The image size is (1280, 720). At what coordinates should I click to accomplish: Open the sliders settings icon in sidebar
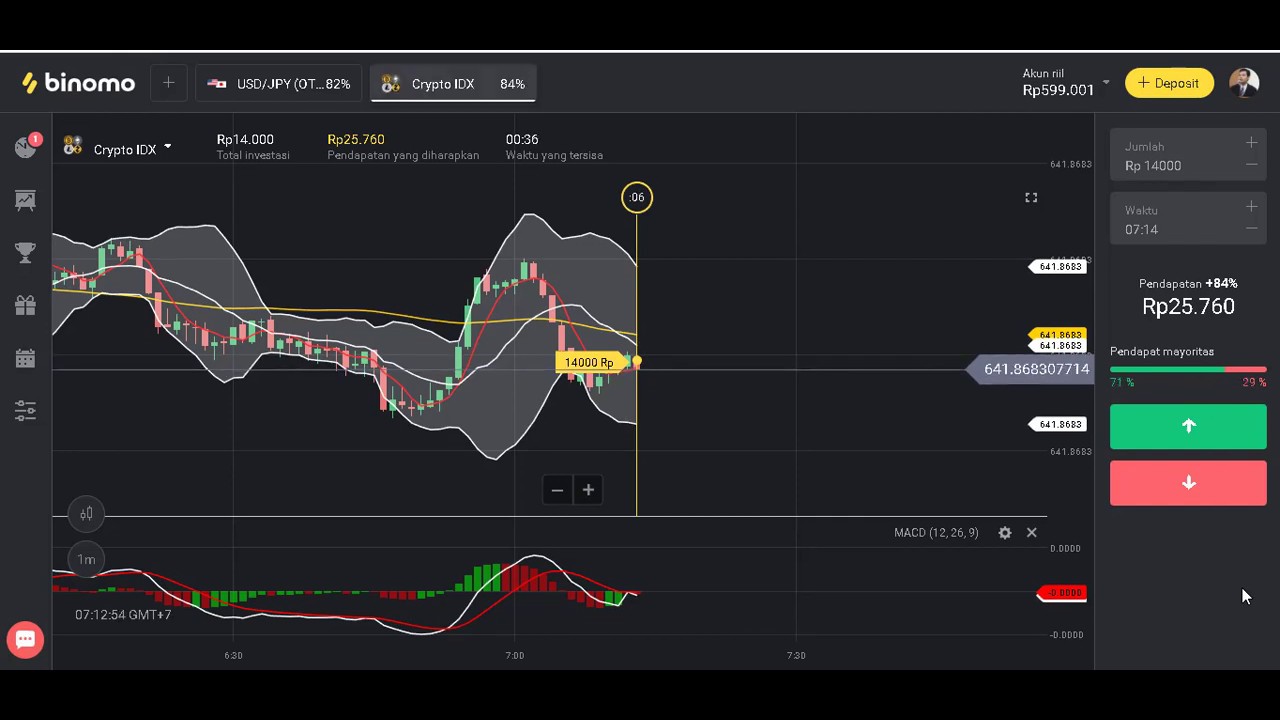(26, 410)
